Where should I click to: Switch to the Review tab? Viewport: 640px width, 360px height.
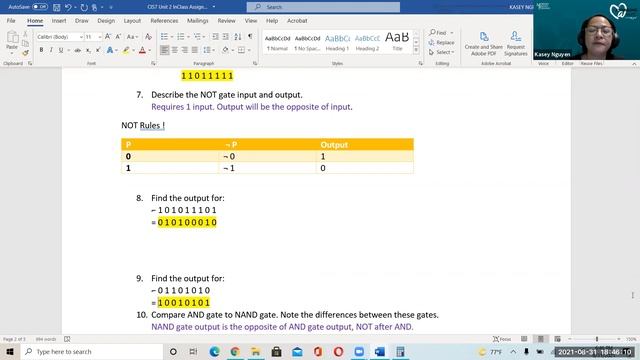coord(227,20)
